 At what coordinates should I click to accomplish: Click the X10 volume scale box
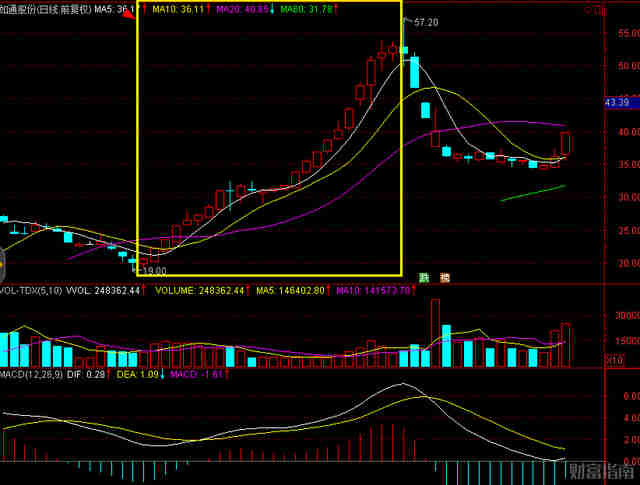point(614,360)
